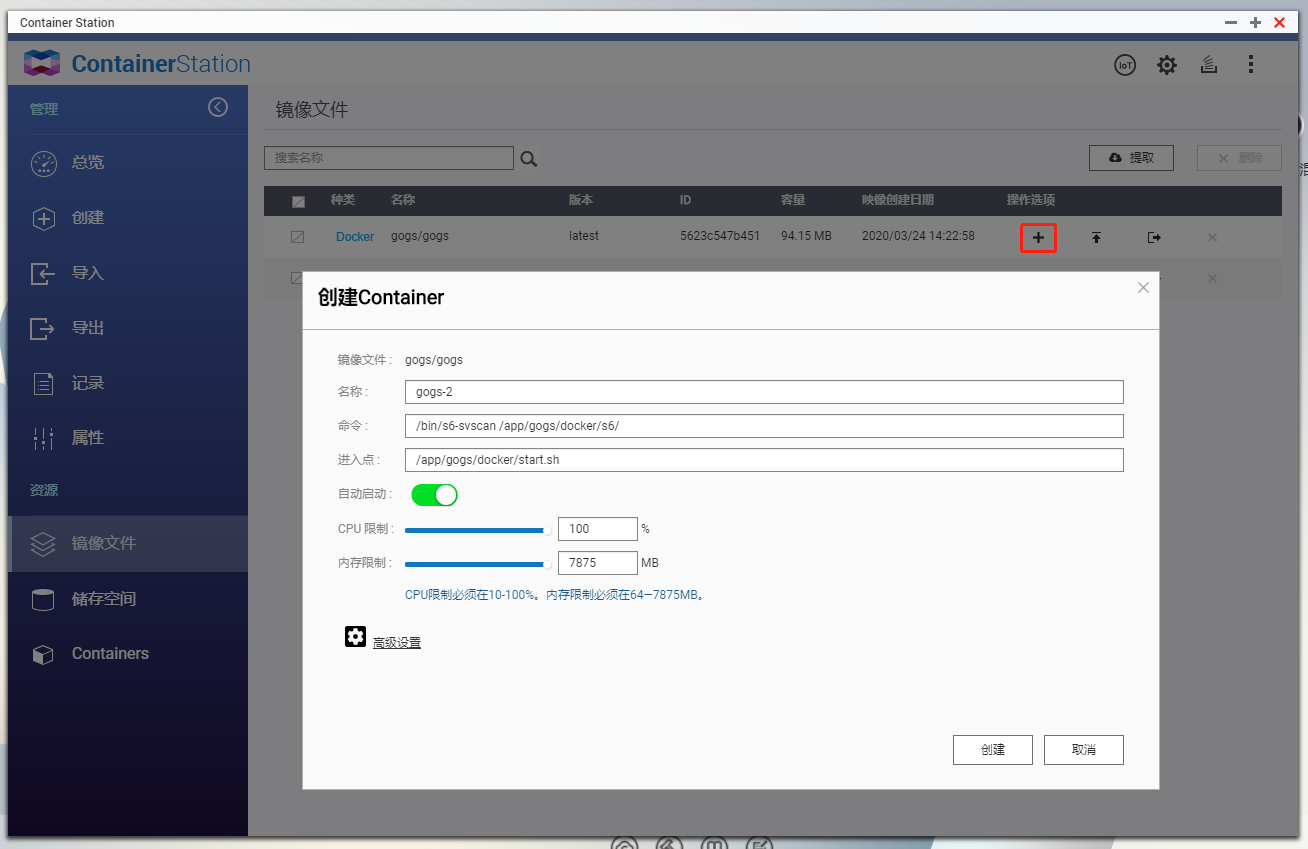Click the IoT icon in the header
Viewport: 1308px width, 849px height.
1124,64
